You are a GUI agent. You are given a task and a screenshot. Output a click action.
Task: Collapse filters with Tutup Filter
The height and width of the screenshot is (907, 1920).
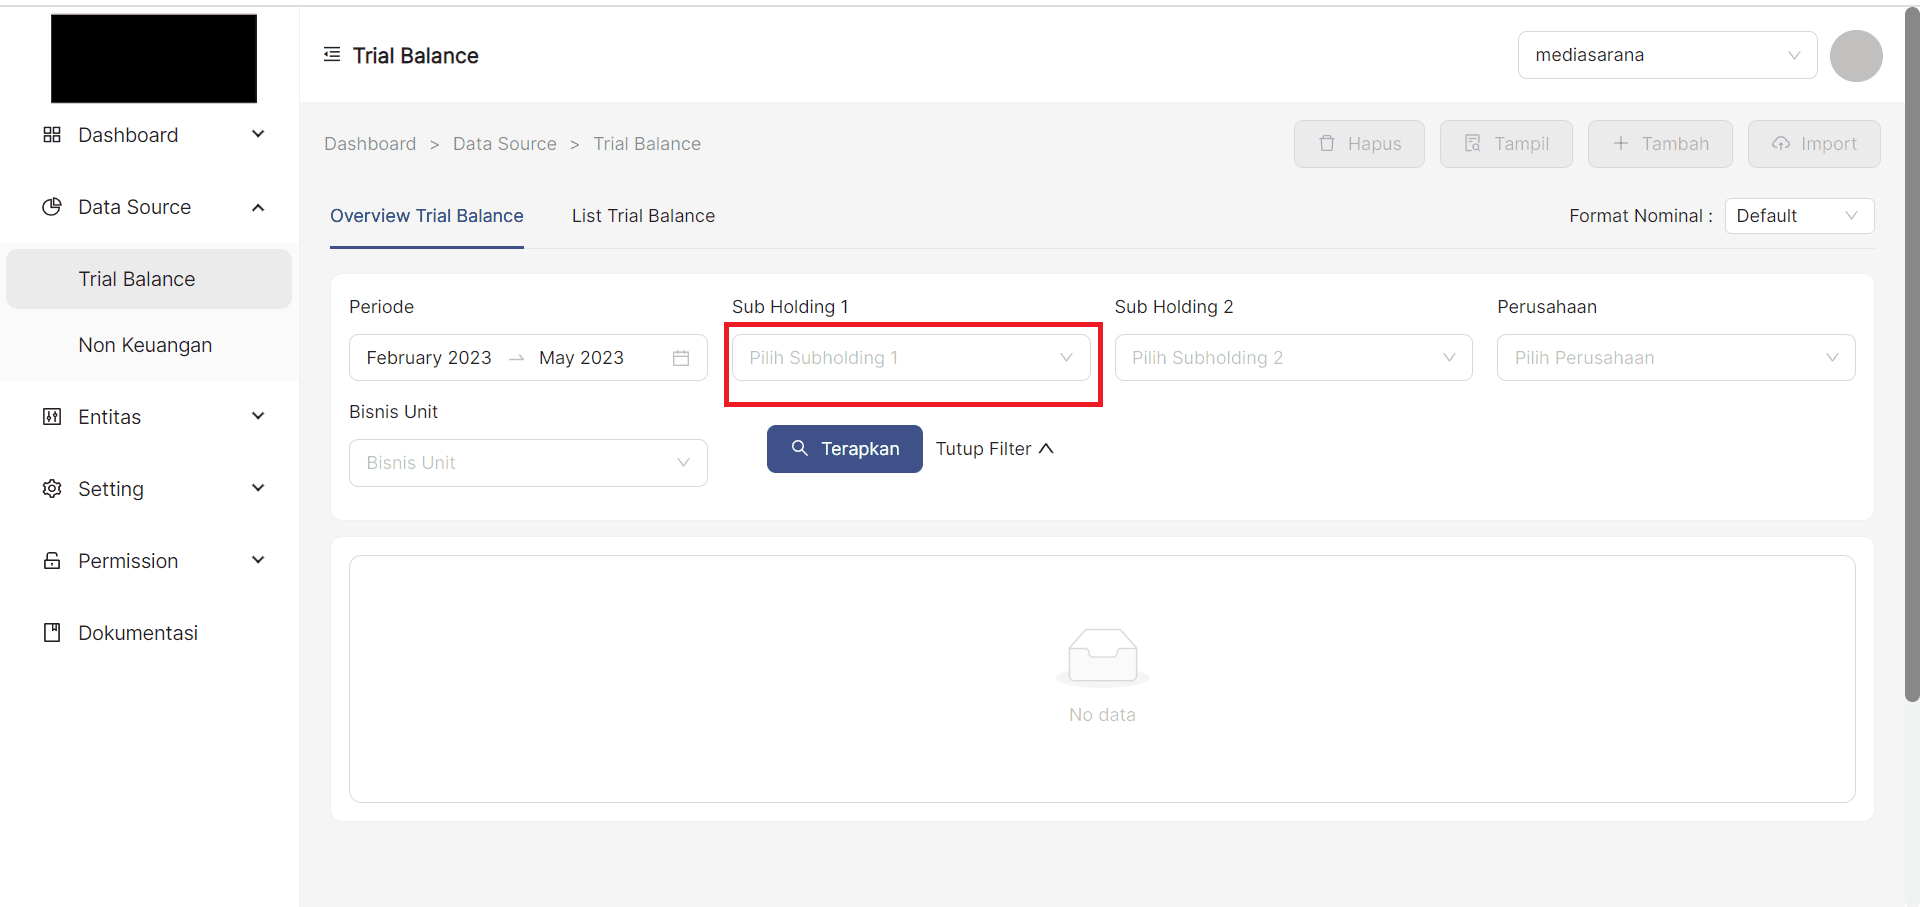coord(994,449)
